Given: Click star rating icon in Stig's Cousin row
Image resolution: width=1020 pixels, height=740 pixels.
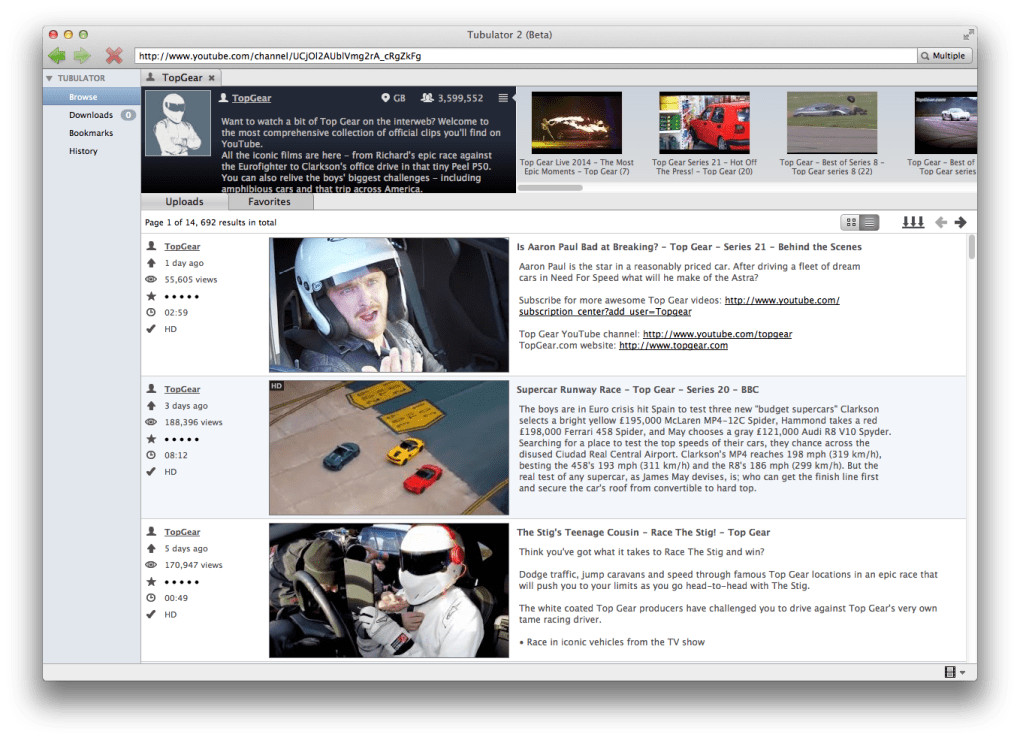Looking at the screenshot, I should tap(151, 582).
